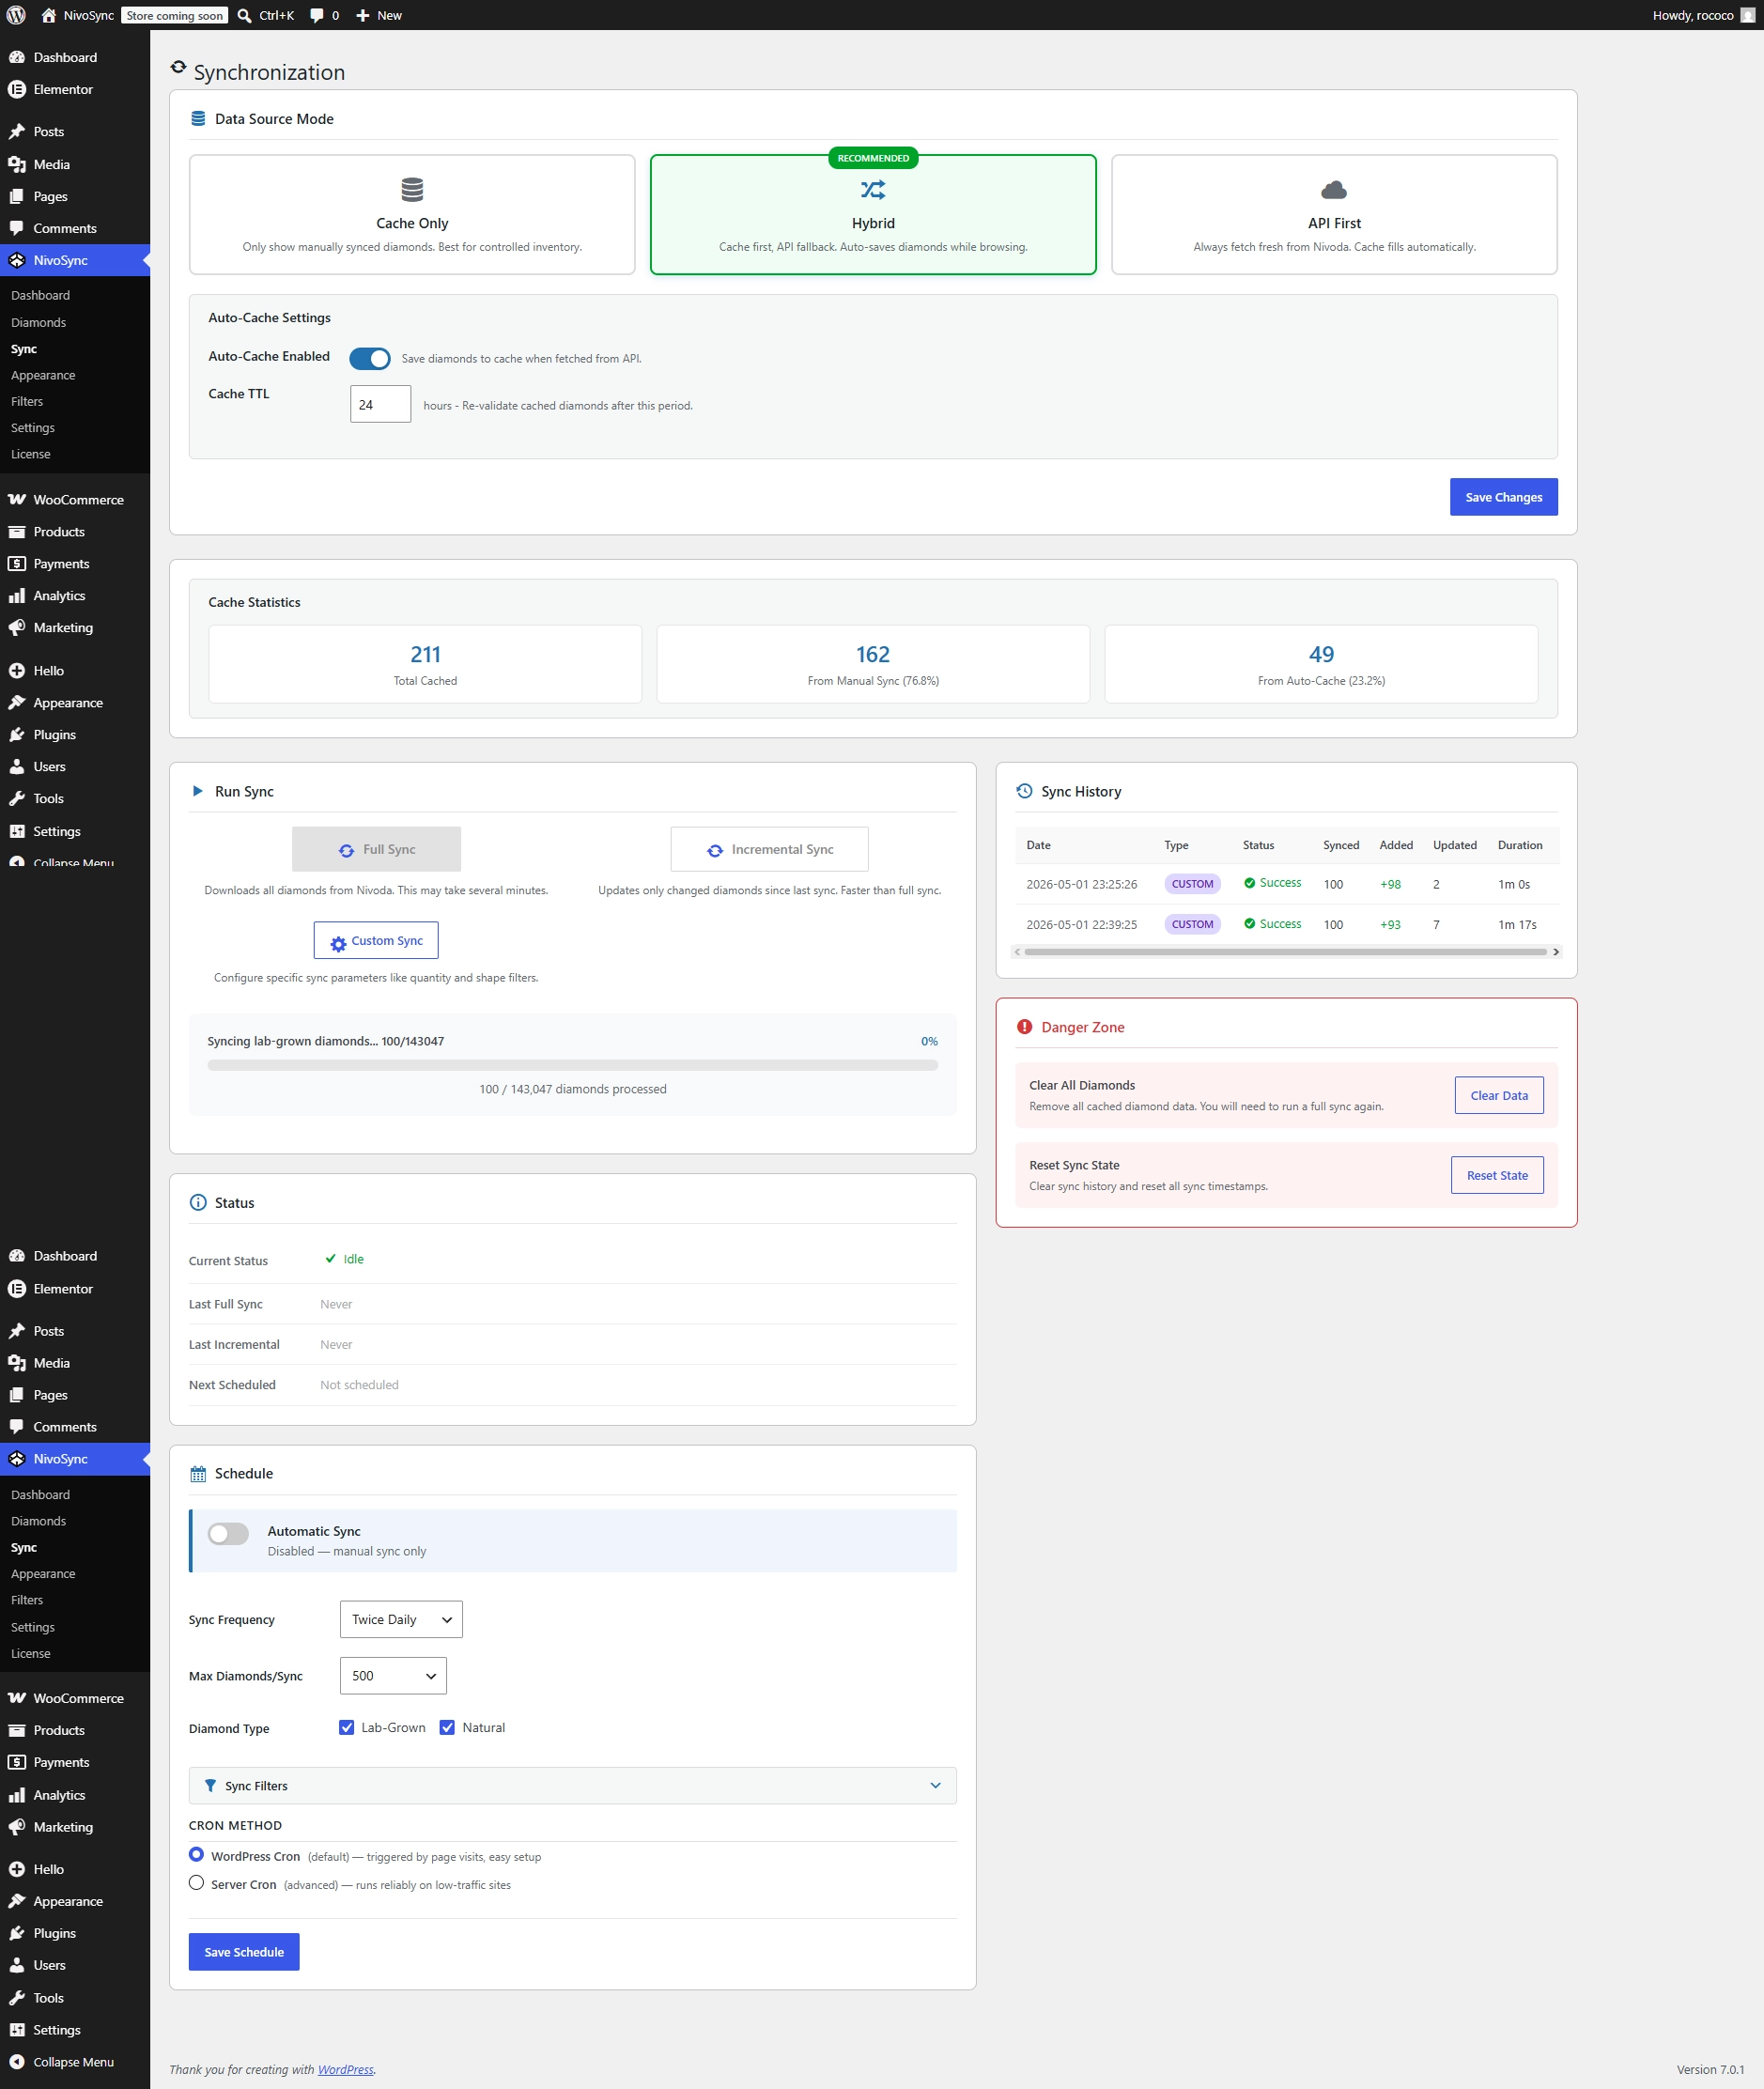Click the refresh icon inside Full Sync button
This screenshot has width=1764, height=2089.
click(x=346, y=849)
